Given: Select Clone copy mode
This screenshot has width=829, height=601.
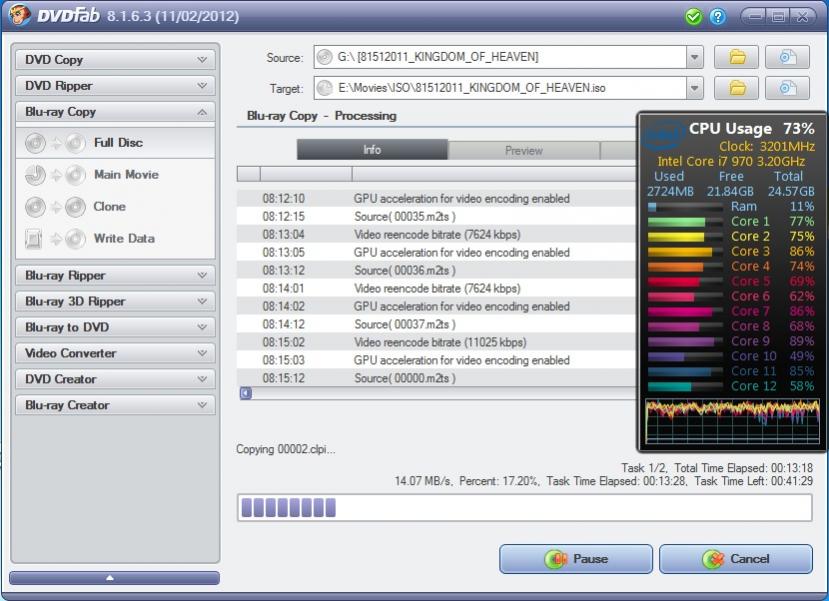Looking at the screenshot, I should (115, 207).
